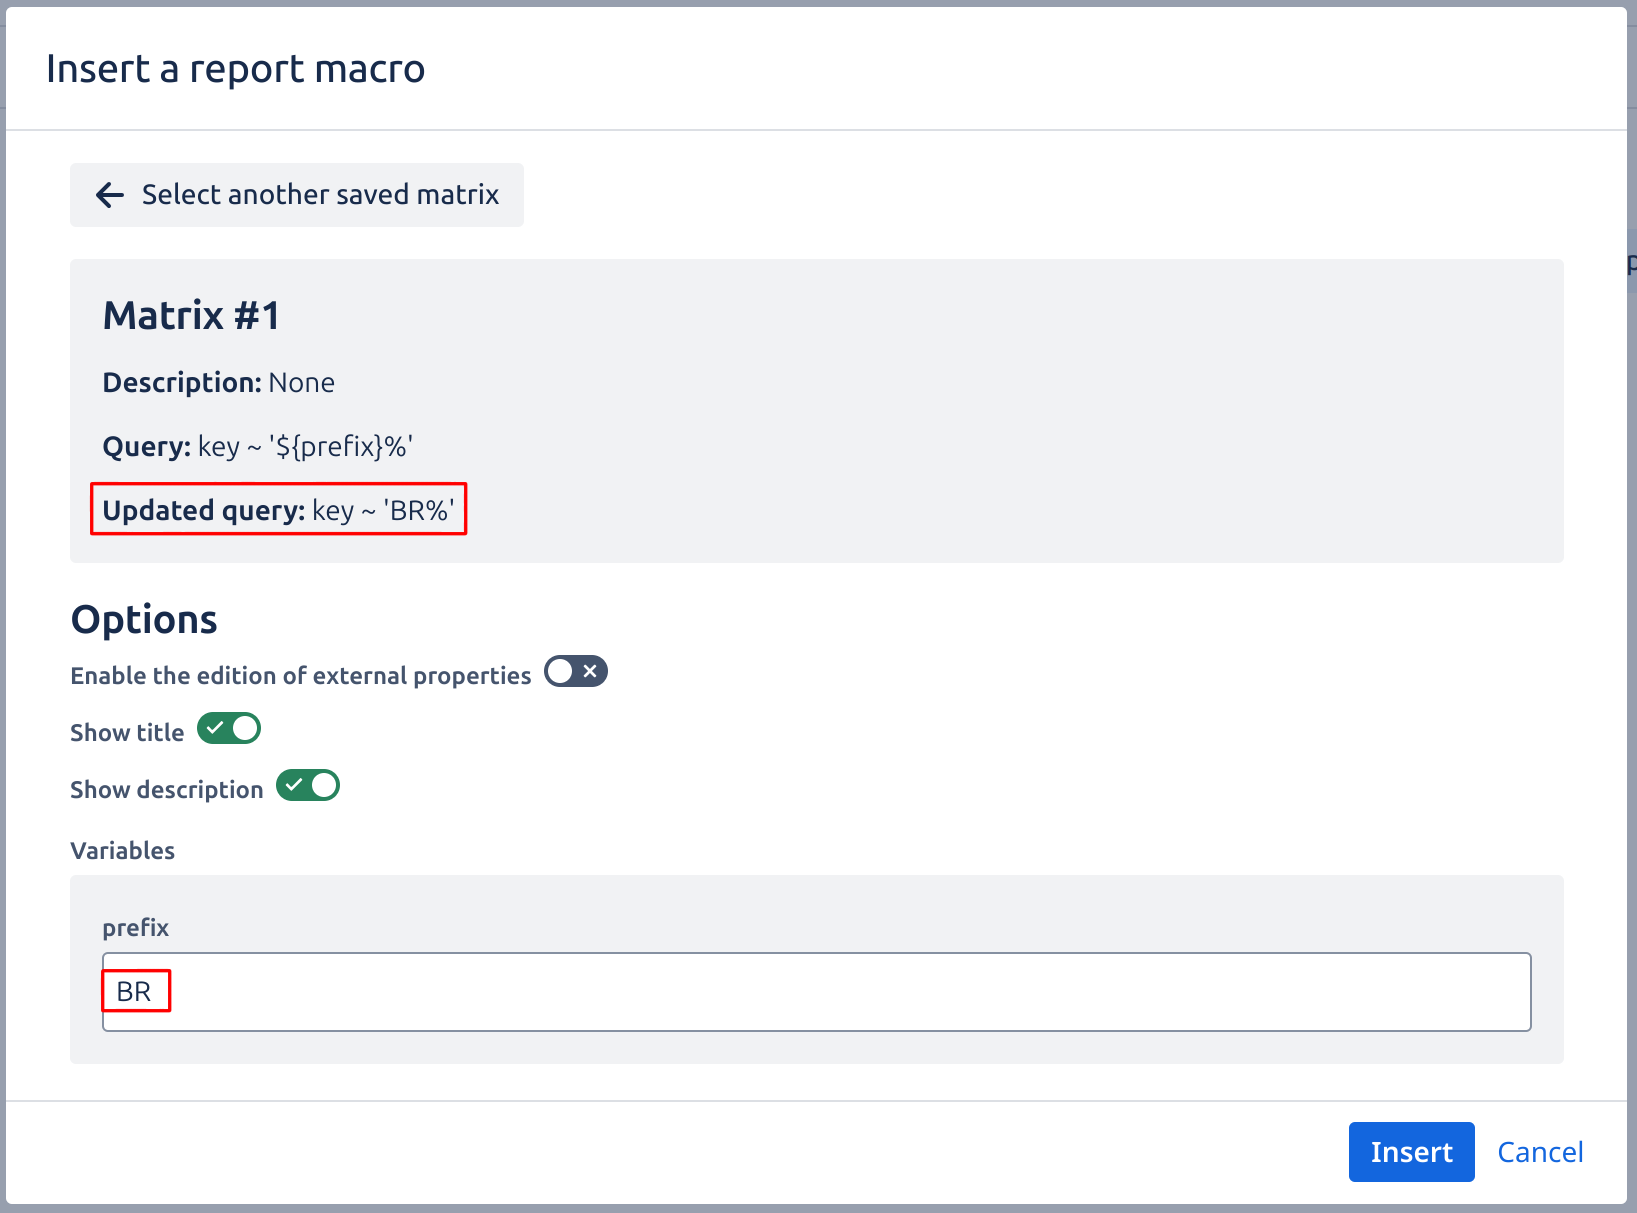
Task: Click the 'Select another saved matrix' button text
Action: pyautogui.click(x=320, y=195)
